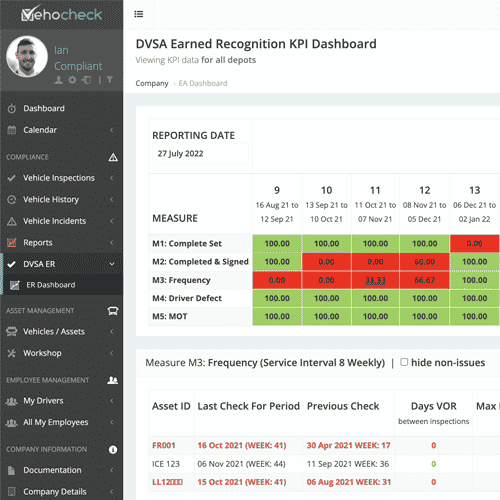Click the red 60.00 M2 period 12 cell
The width and height of the screenshot is (500, 500).
[x=424, y=262]
